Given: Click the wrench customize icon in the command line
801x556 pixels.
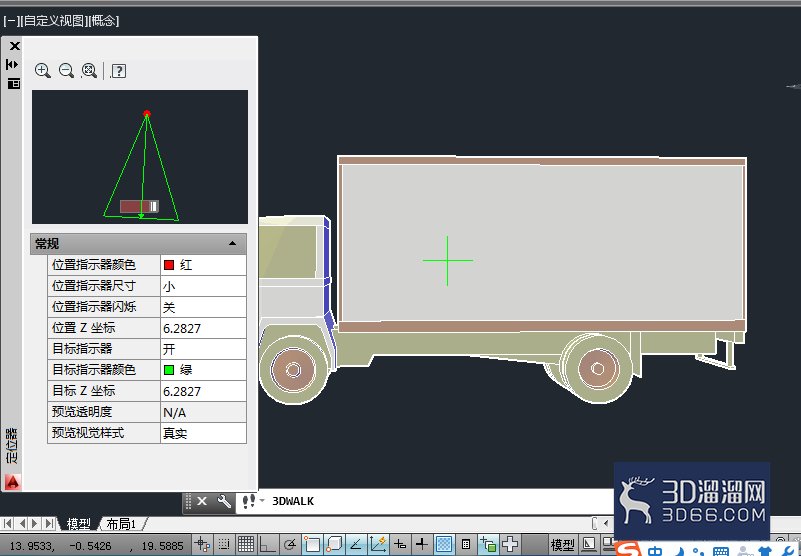Looking at the screenshot, I should (224, 501).
